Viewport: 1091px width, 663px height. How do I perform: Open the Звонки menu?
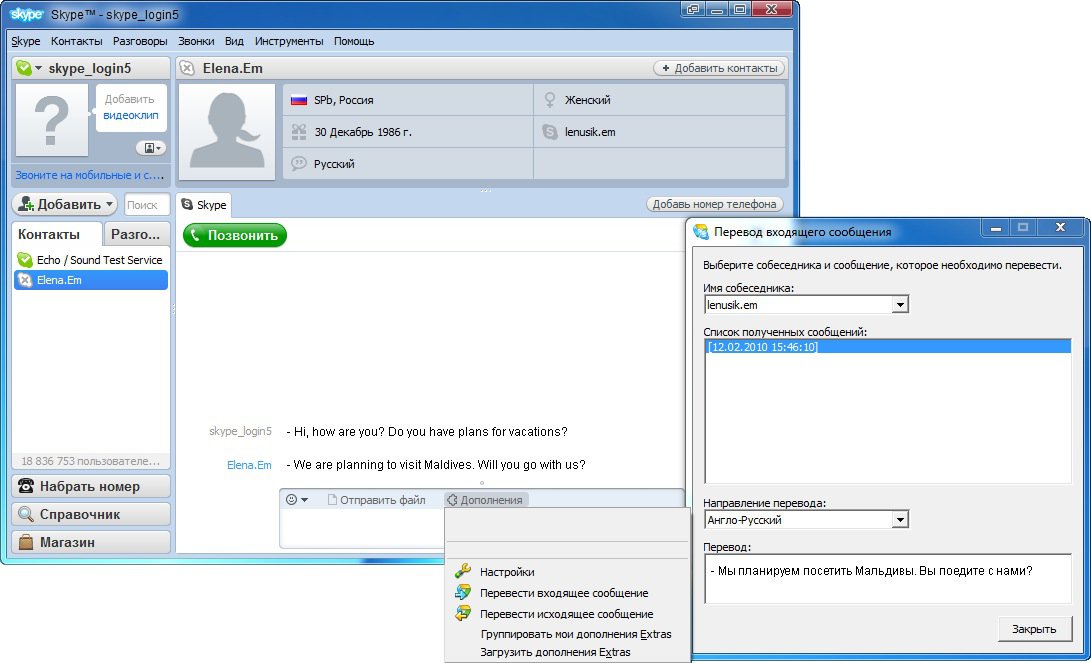point(196,41)
